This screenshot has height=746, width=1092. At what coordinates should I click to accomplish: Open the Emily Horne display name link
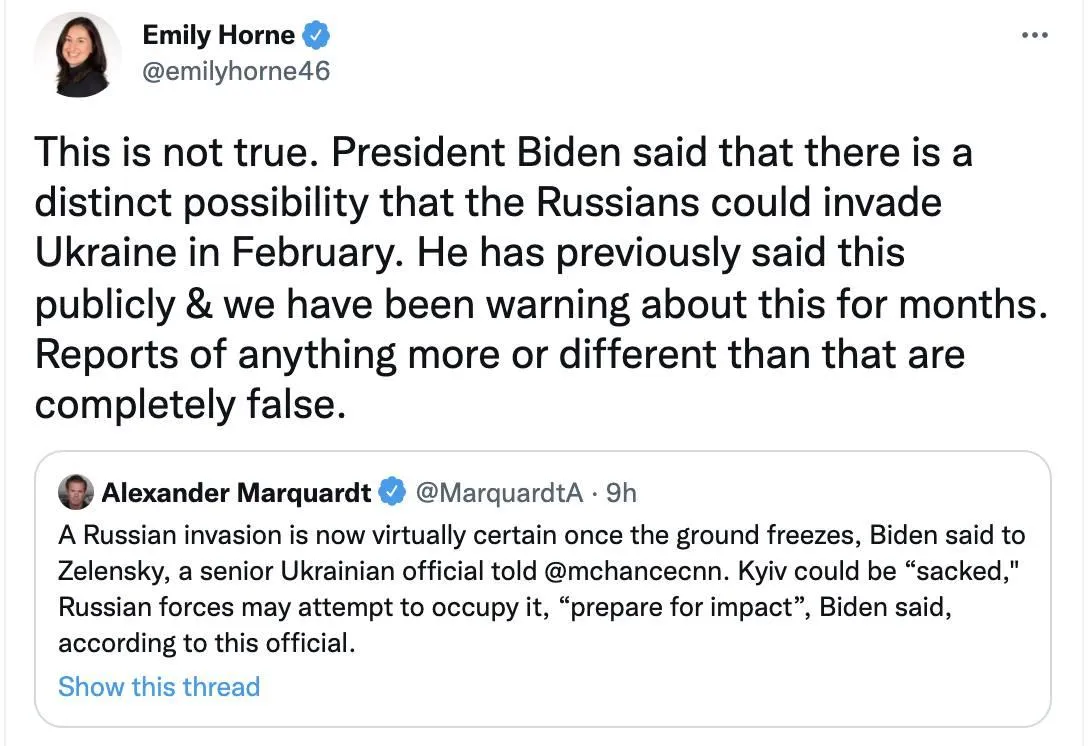[x=218, y=36]
